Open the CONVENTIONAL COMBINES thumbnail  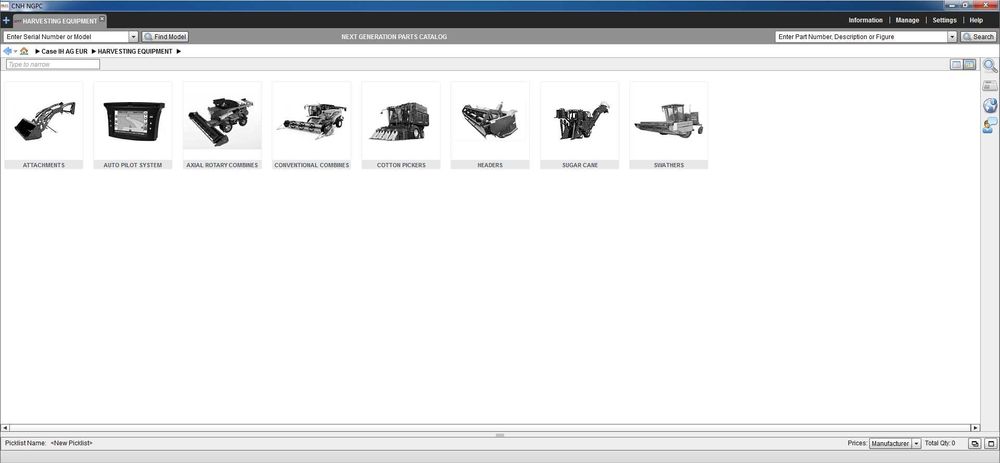pyautogui.click(x=312, y=121)
